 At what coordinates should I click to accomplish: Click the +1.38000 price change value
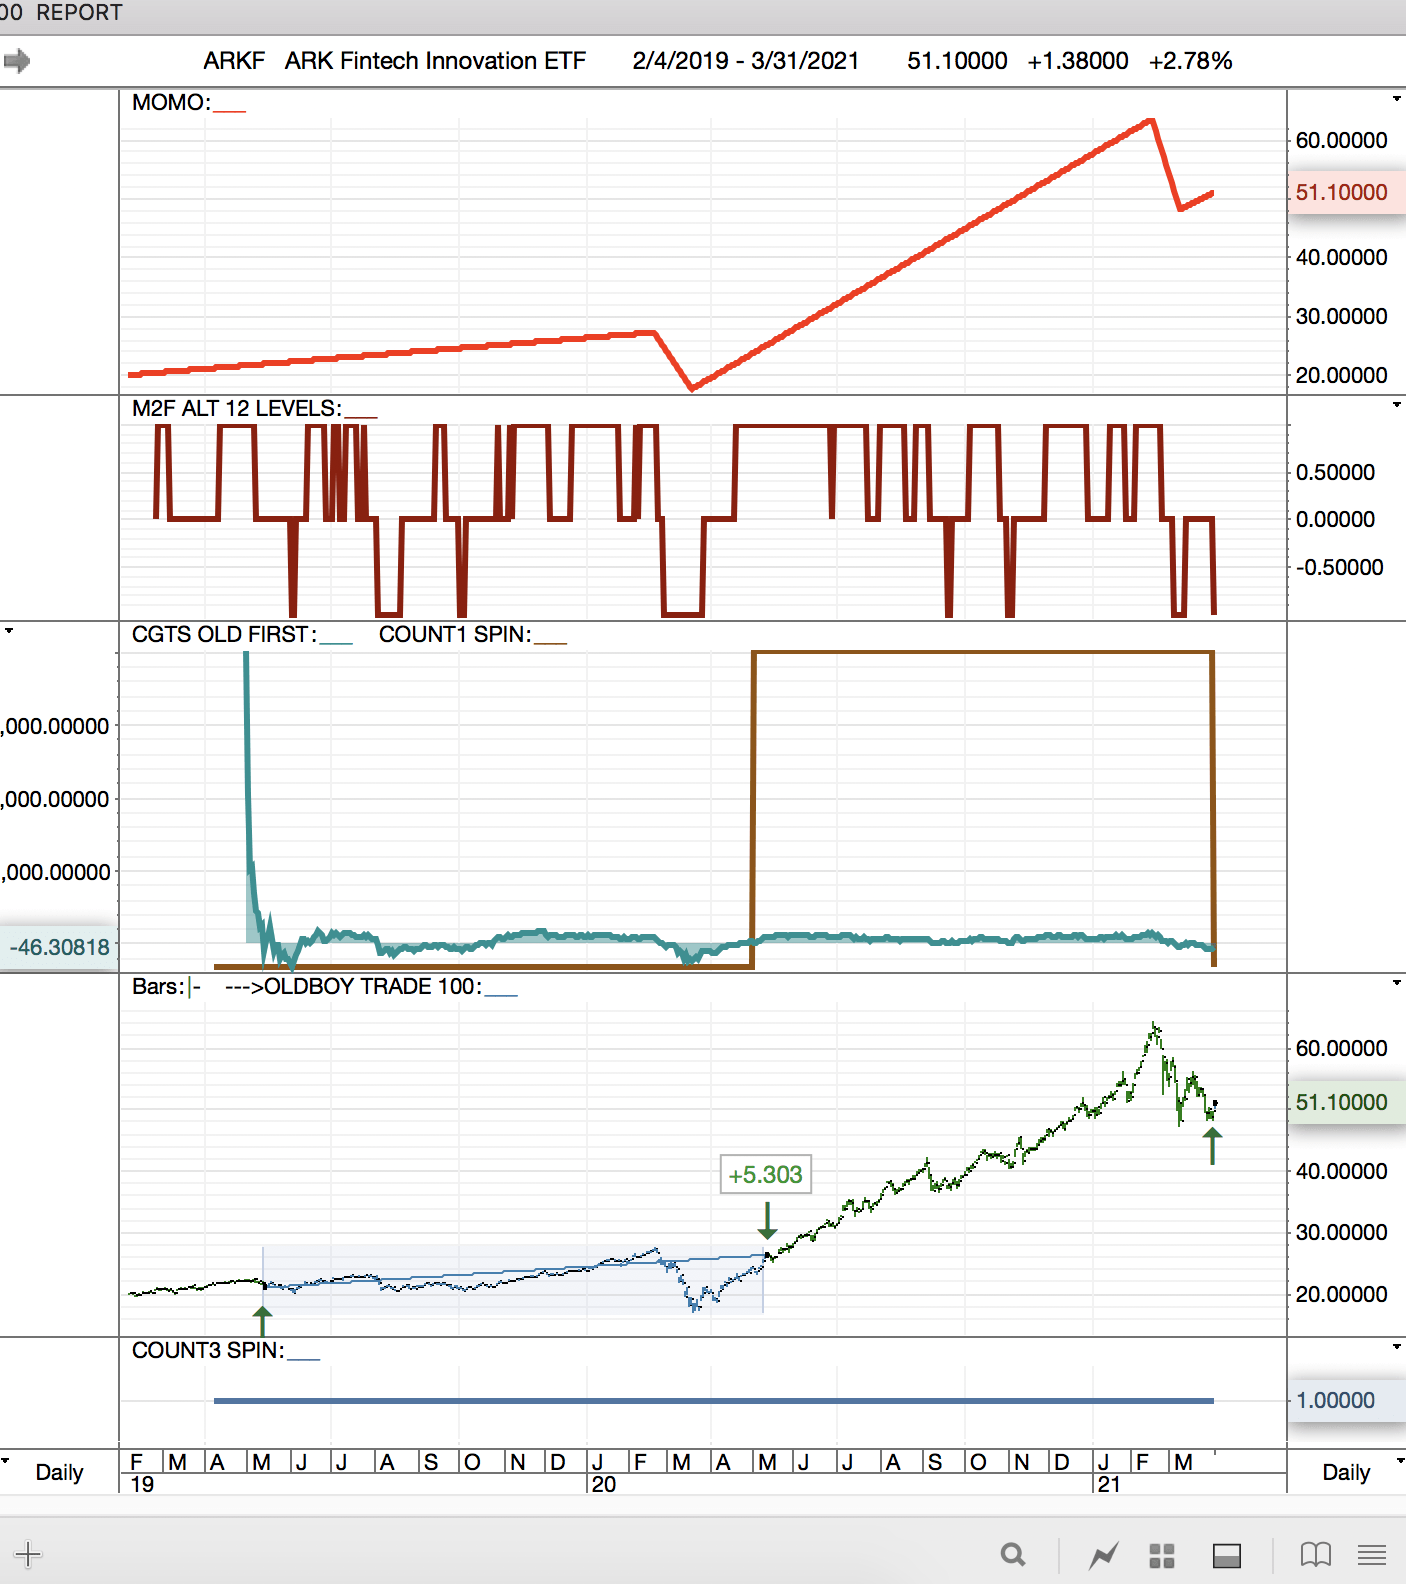tap(1078, 61)
